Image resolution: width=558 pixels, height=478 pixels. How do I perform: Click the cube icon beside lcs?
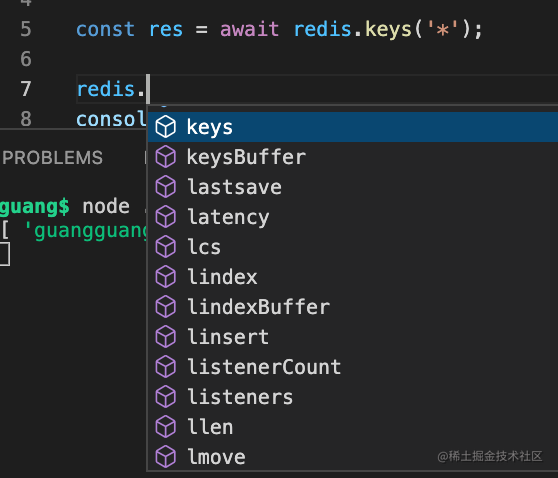(165, 247)
